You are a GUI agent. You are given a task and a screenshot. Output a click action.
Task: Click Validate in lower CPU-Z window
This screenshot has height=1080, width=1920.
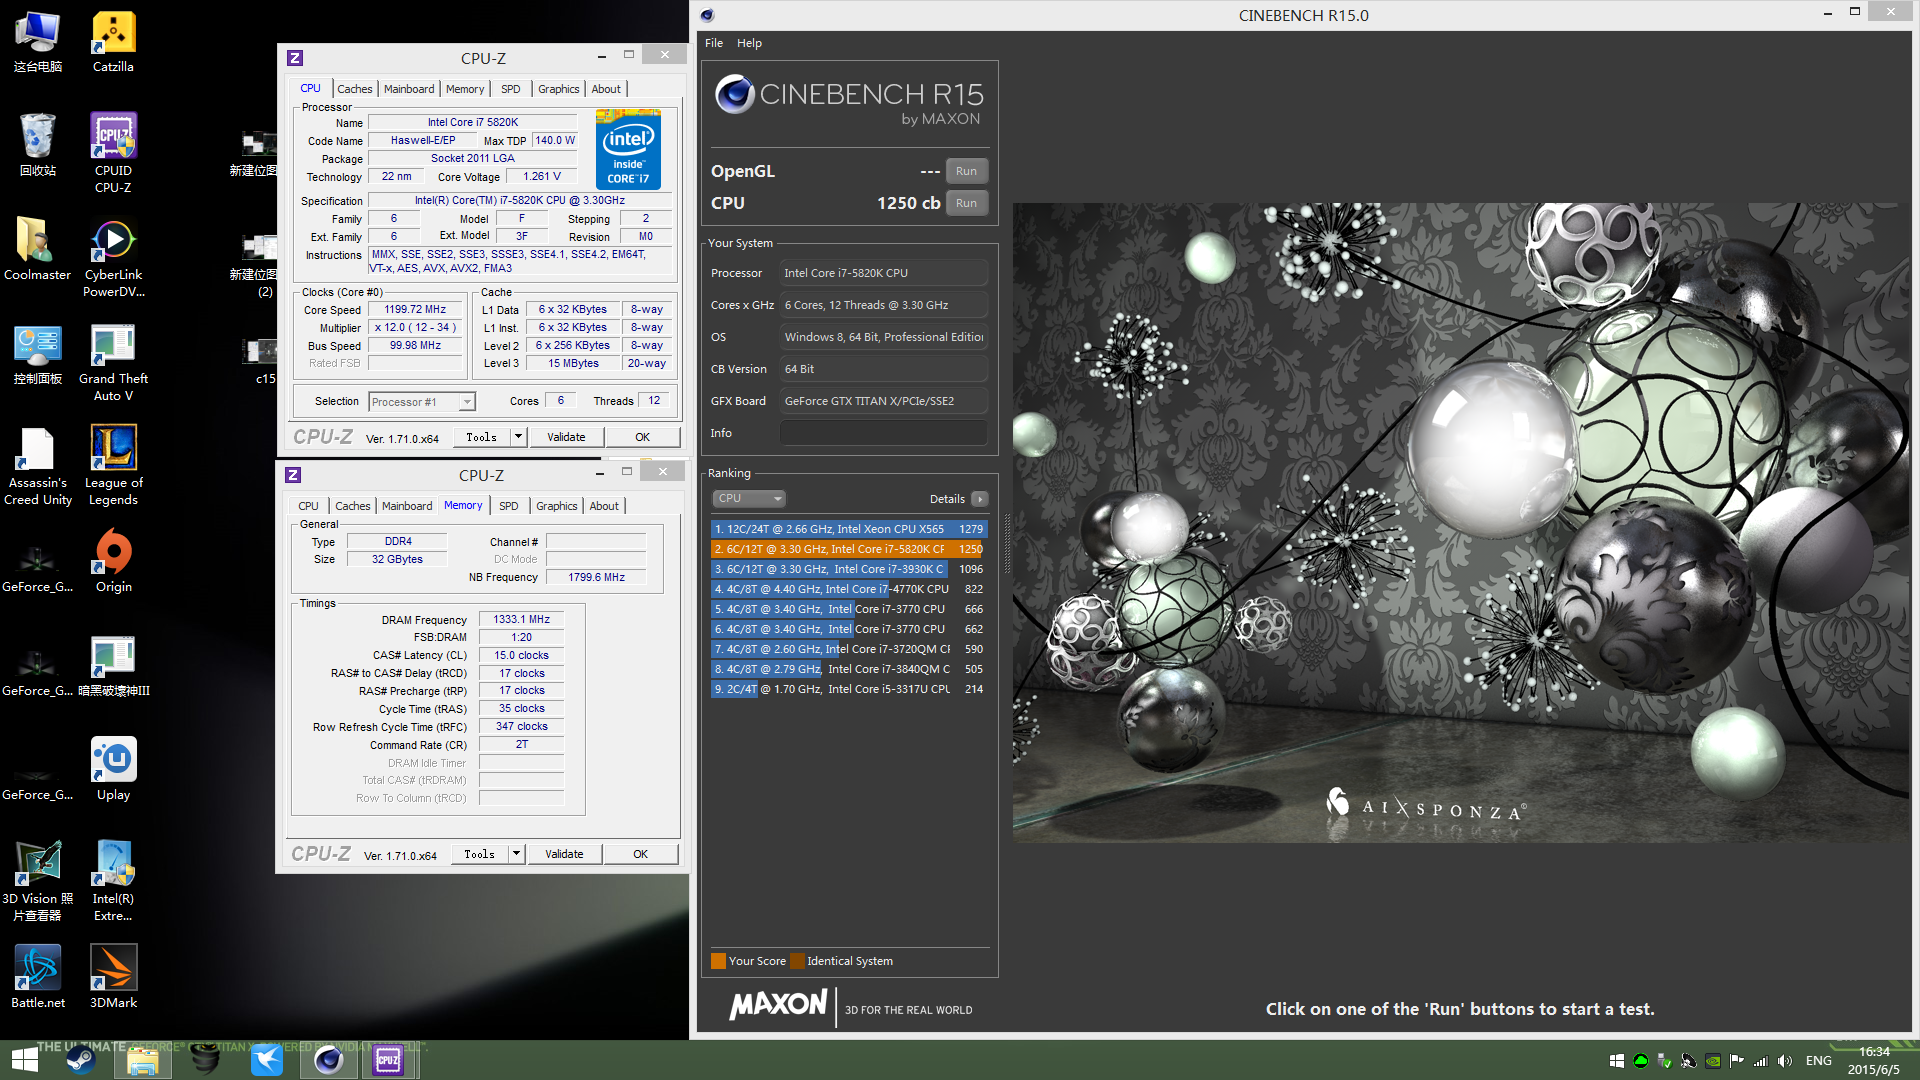(564, 854)
